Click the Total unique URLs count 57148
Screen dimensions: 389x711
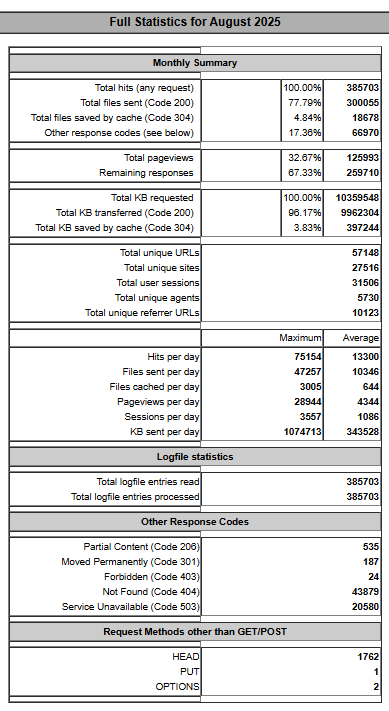click(365, 253)
